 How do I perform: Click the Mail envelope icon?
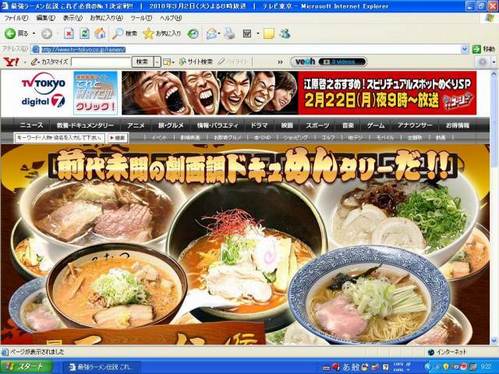click(x=211, y=33)
